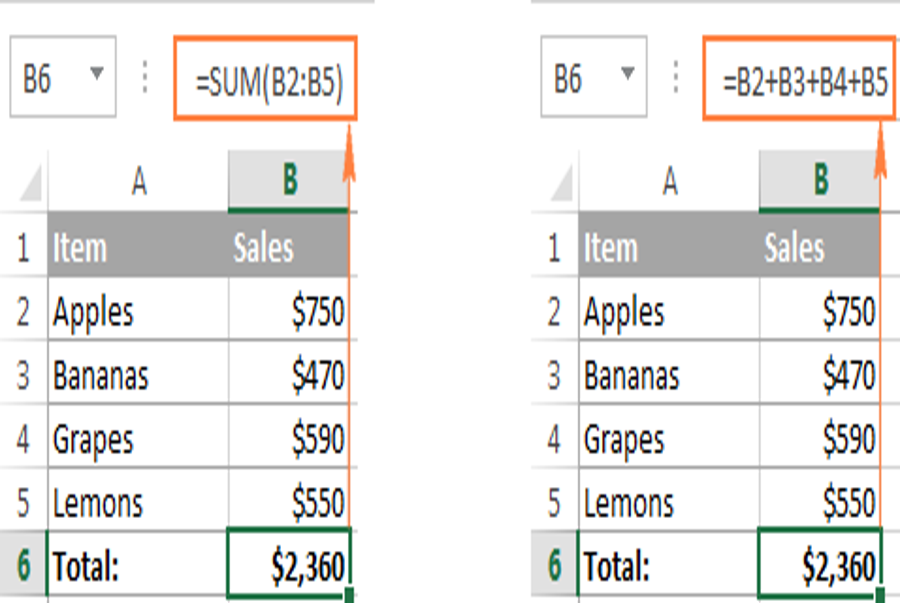Select the row 6 header in the SUM sheet
Screen dimensions: 900x603
(x=23, y=567)
